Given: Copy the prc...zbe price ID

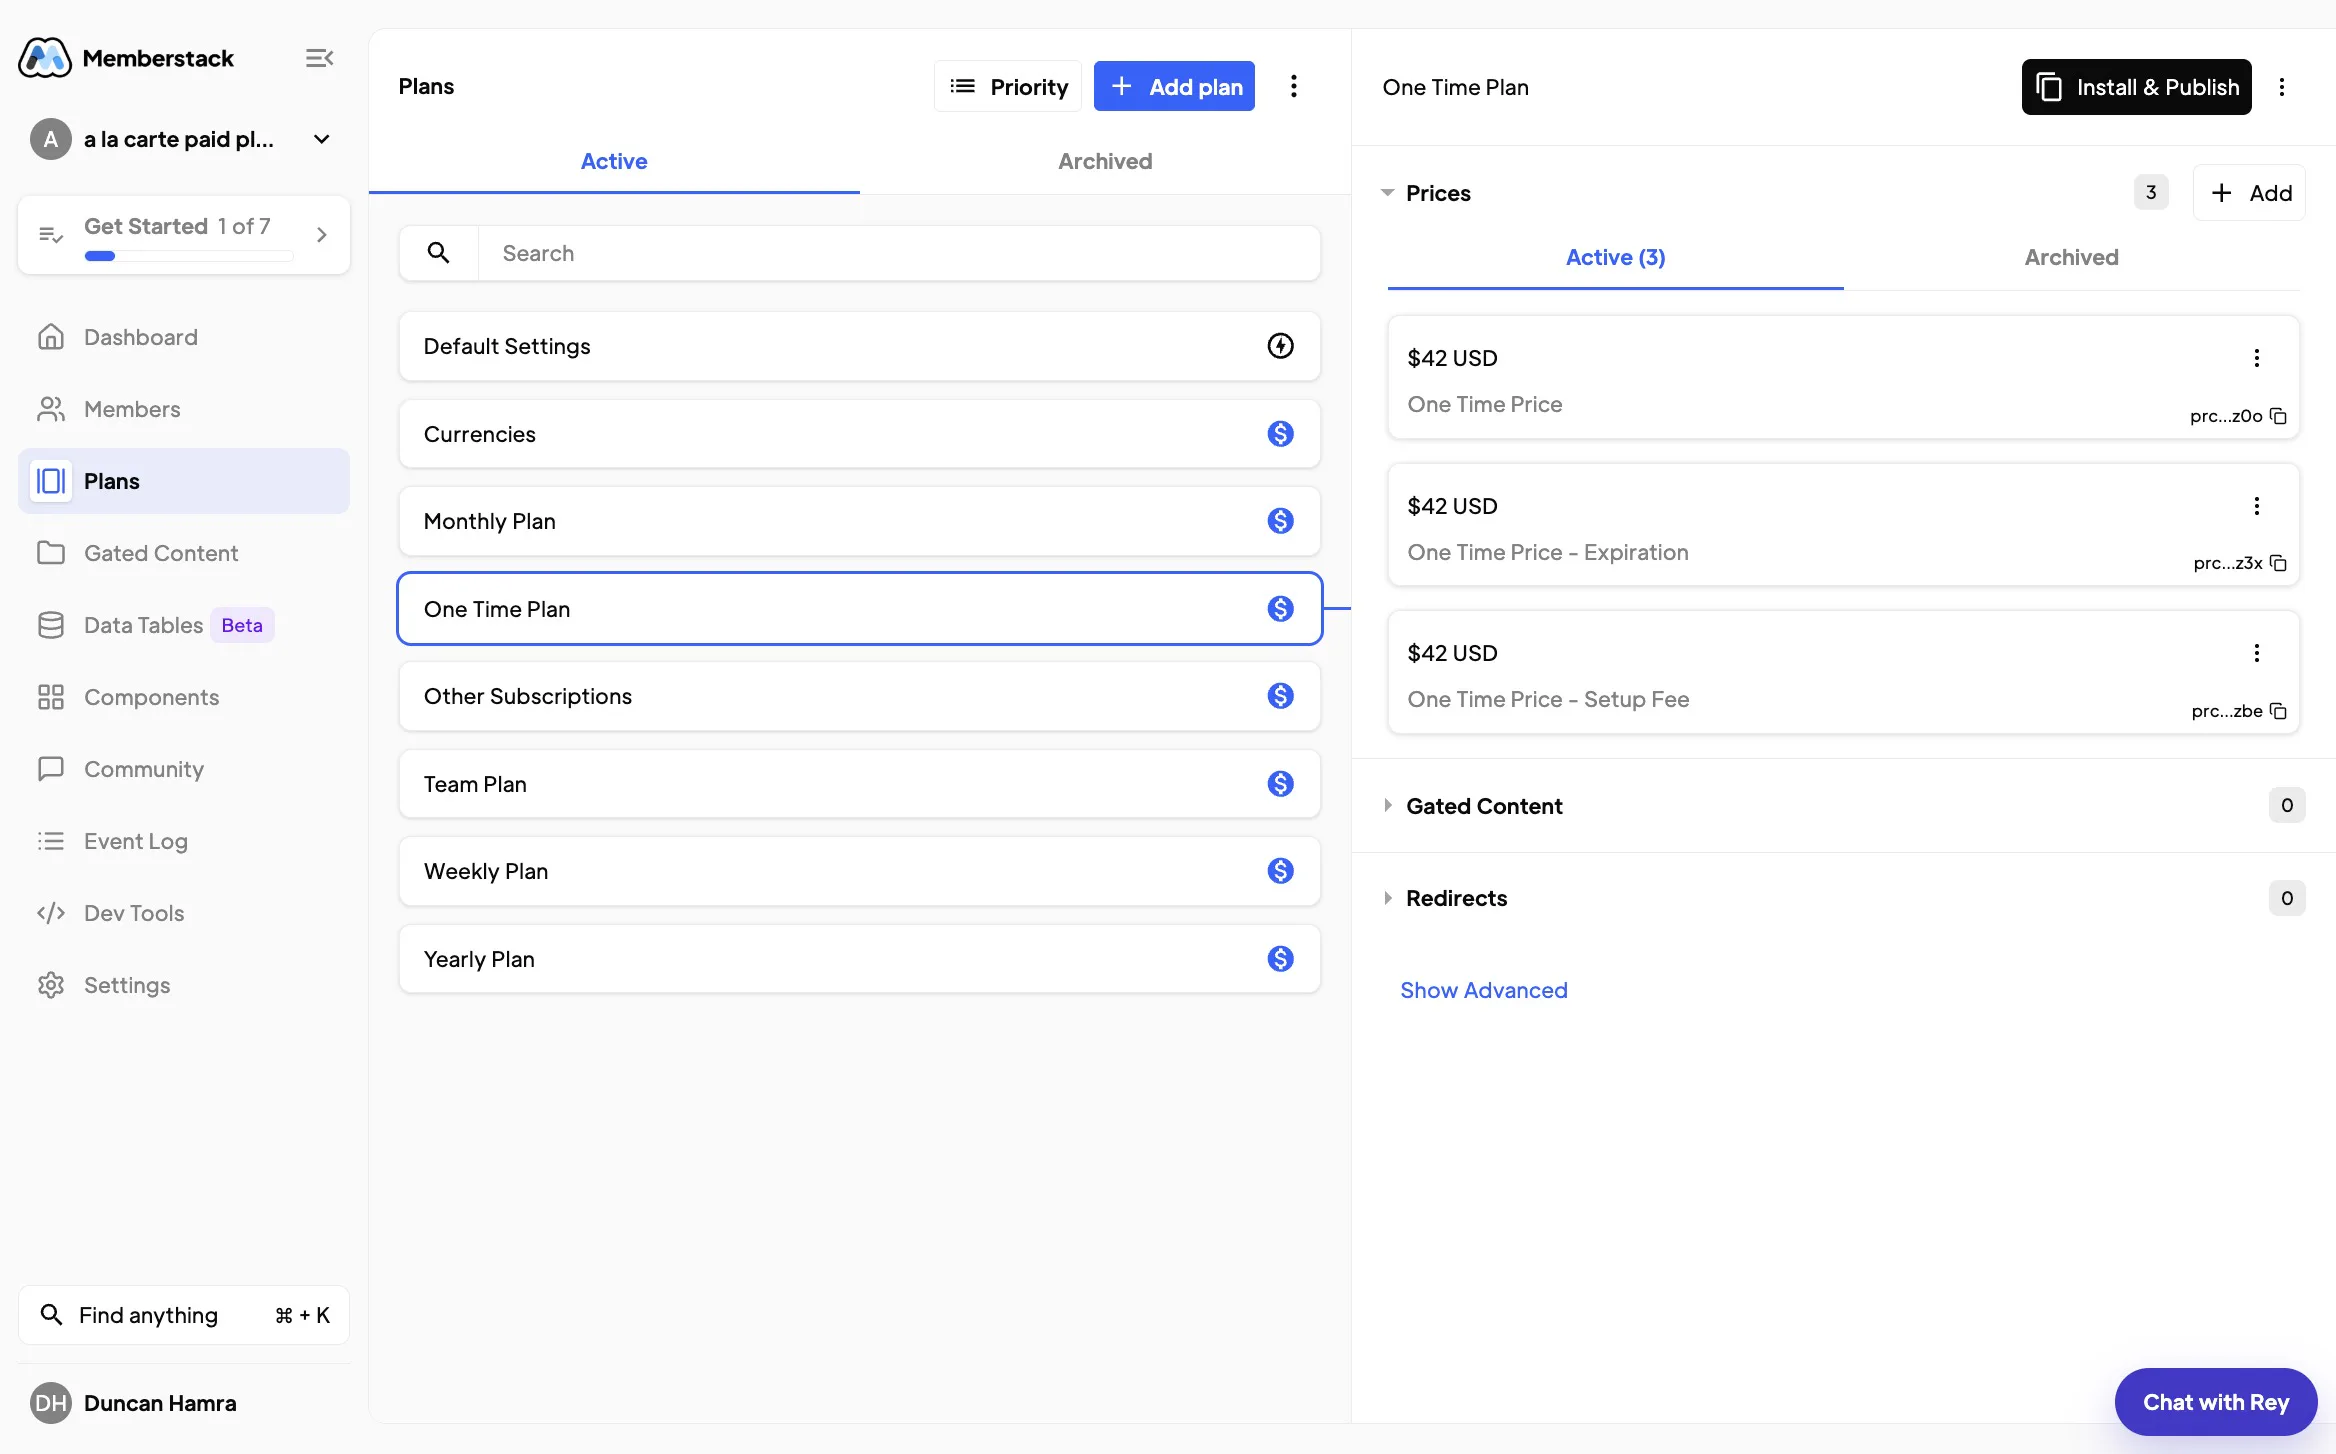Looking at the screenshot, I should click(2279, 711).
